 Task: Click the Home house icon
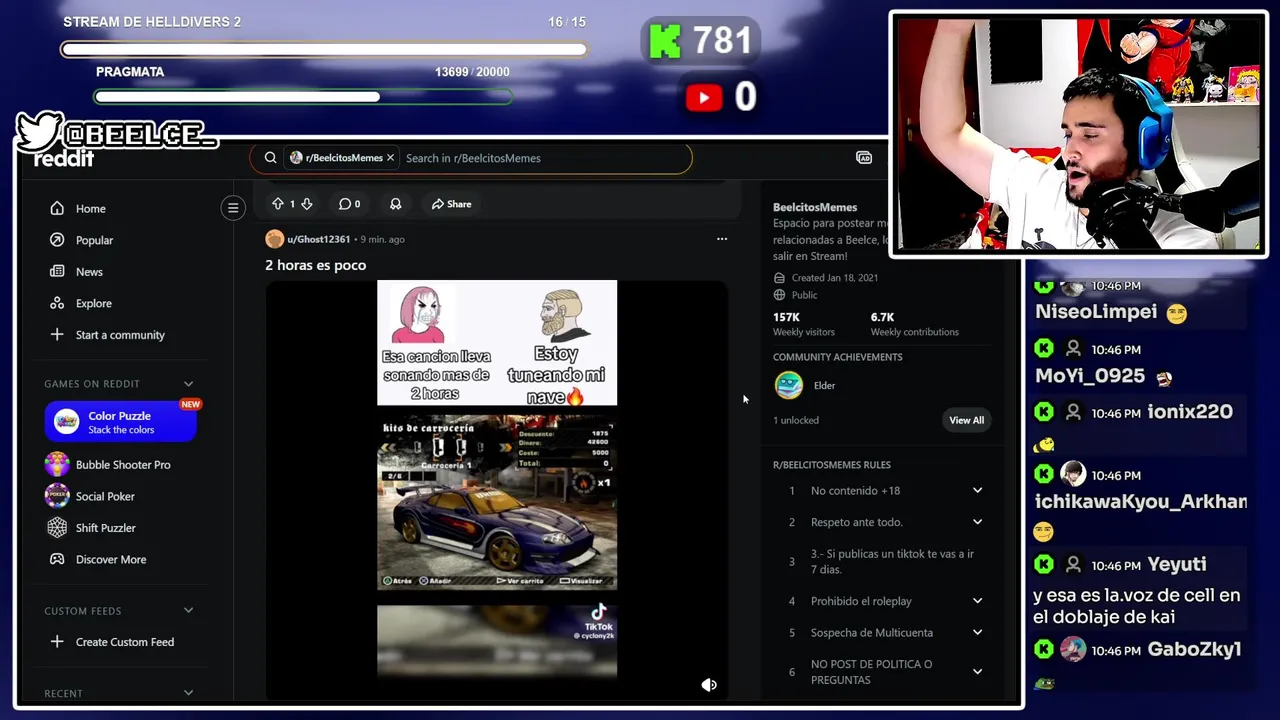point(57,208)
